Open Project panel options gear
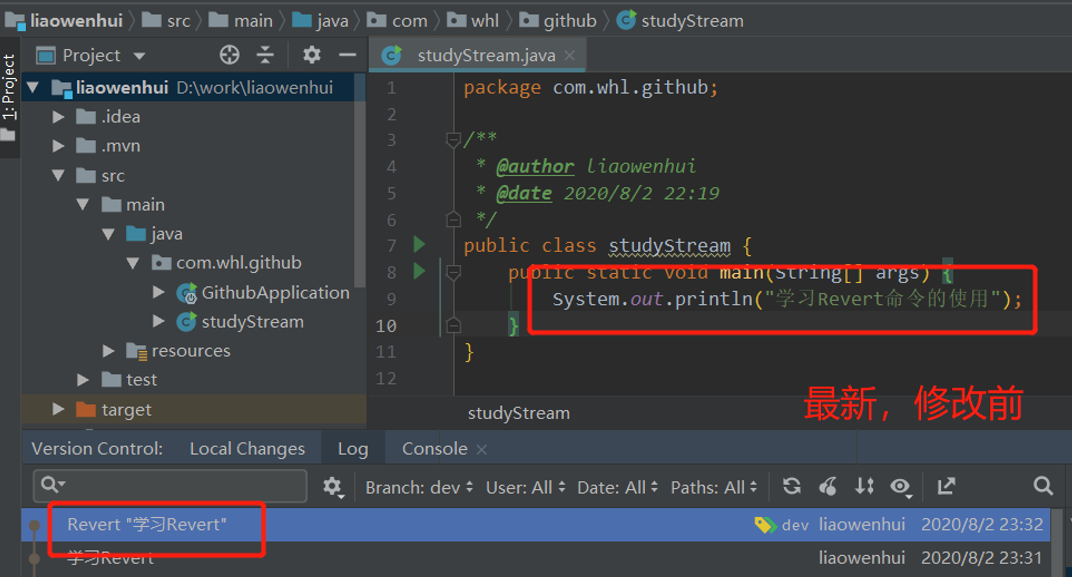The height and width of the screenshot is (577, 1072). (312, 55)
